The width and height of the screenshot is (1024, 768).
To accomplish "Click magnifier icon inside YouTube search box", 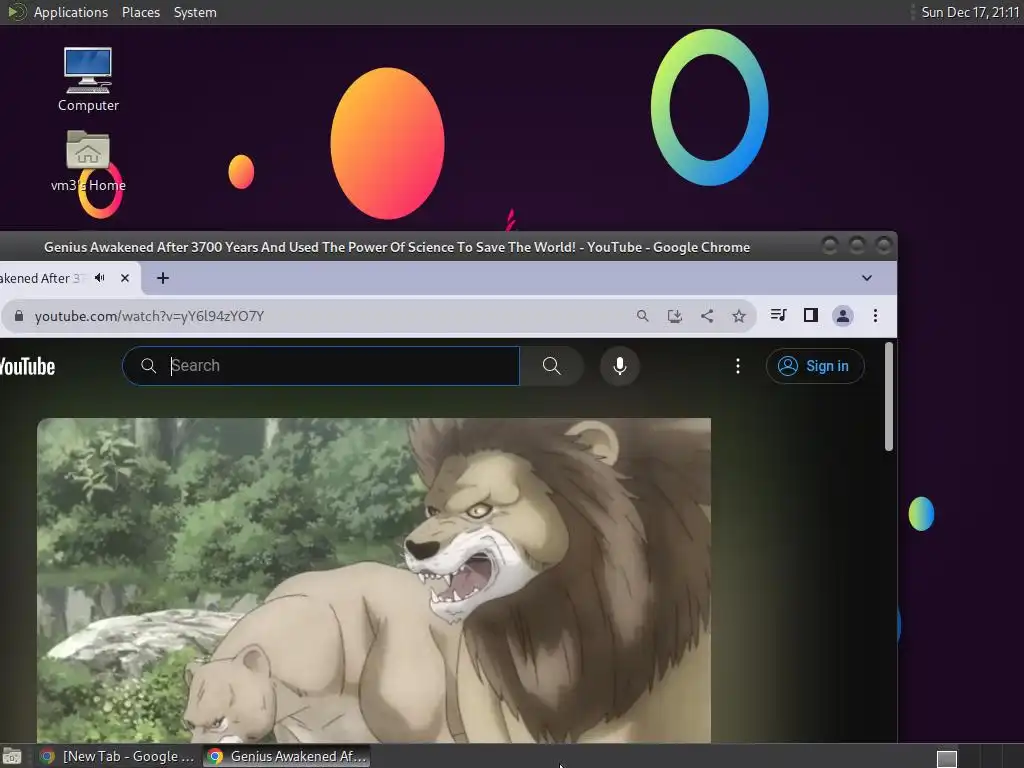I will tap(148, 366).
